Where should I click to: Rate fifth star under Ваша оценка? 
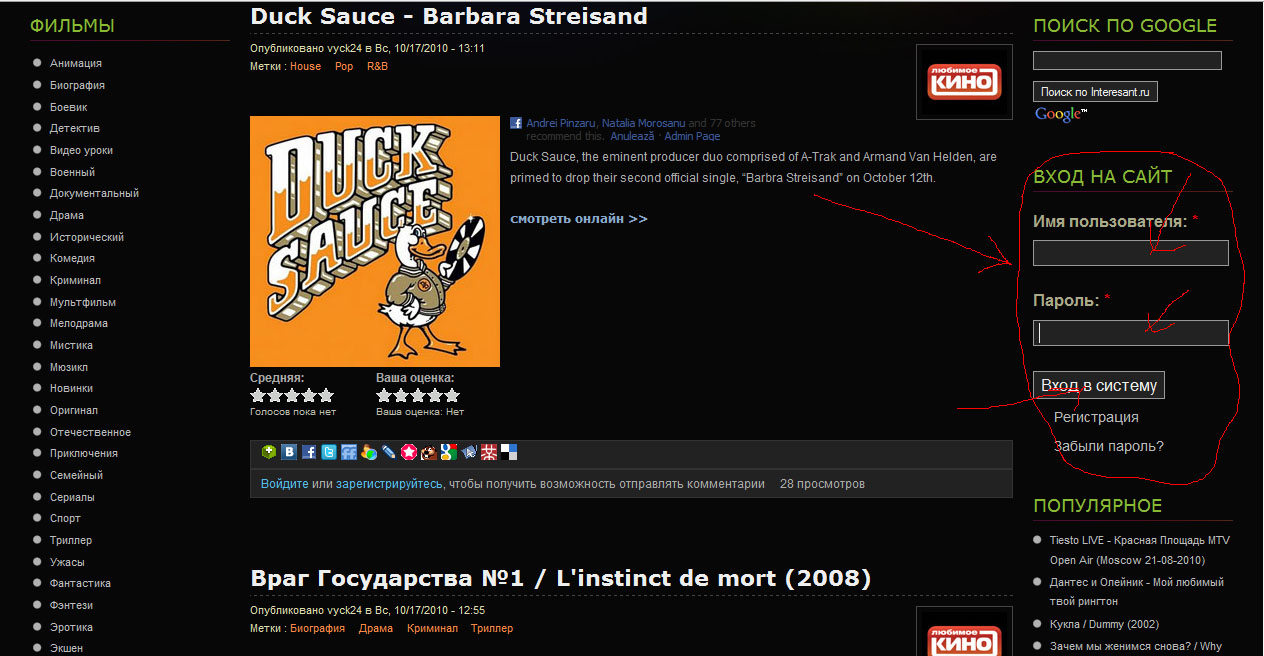452,396
